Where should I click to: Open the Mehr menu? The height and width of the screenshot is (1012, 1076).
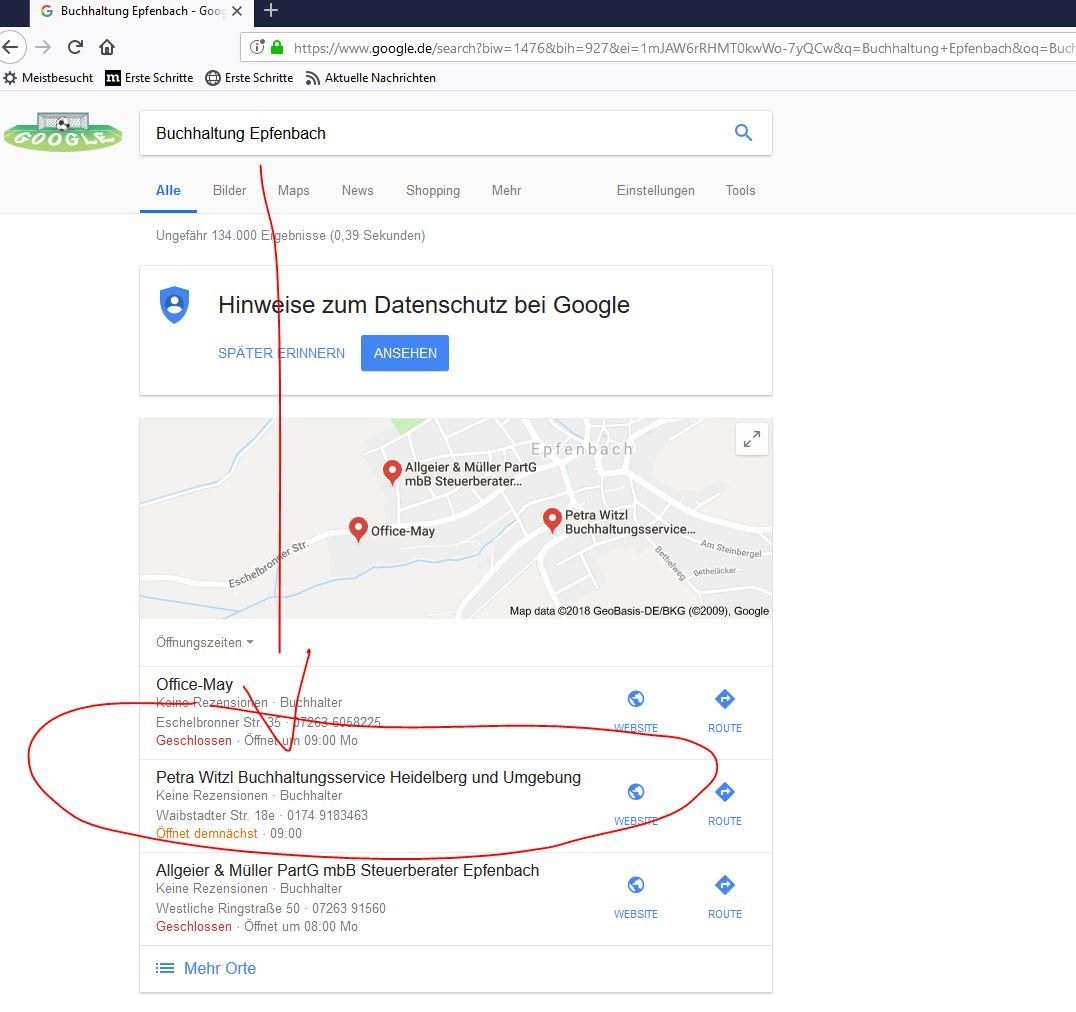point(506,191)
